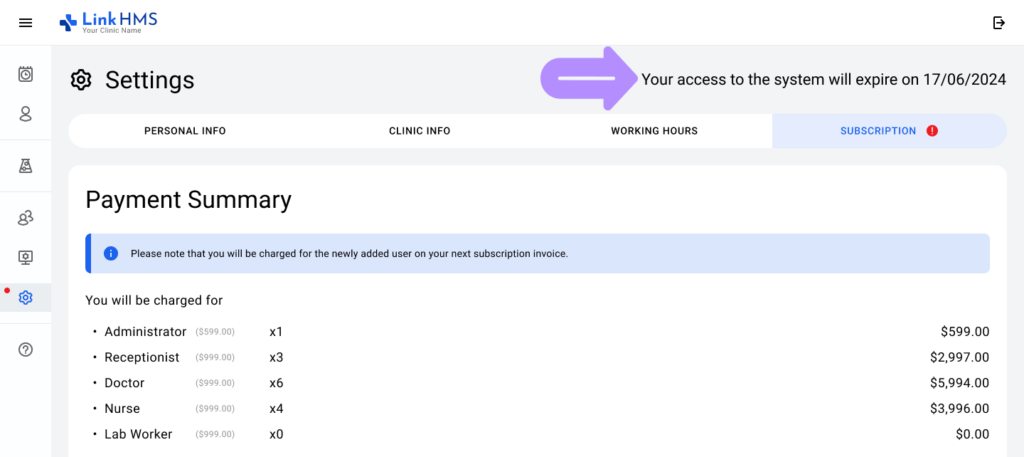Select the settings gear in the sidebar
This screenshot has width=1024, height=457.
point(25,298)
